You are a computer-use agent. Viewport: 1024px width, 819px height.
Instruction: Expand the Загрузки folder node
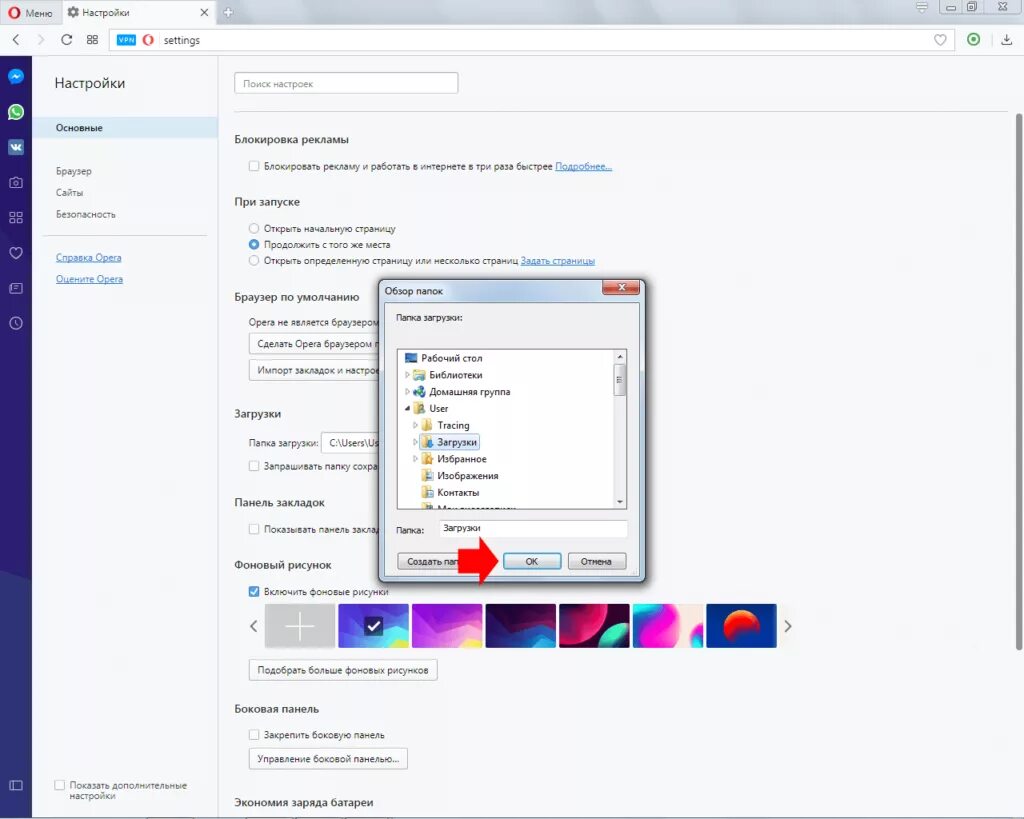415,442
